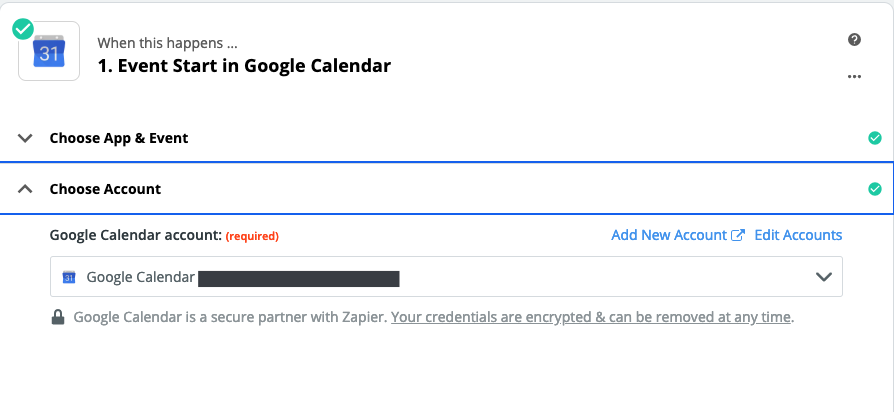The width and height of the screenshot is (894, 412).
Task: Click the Google Calendar app icon in the header
Action: (x=49, y=51)
